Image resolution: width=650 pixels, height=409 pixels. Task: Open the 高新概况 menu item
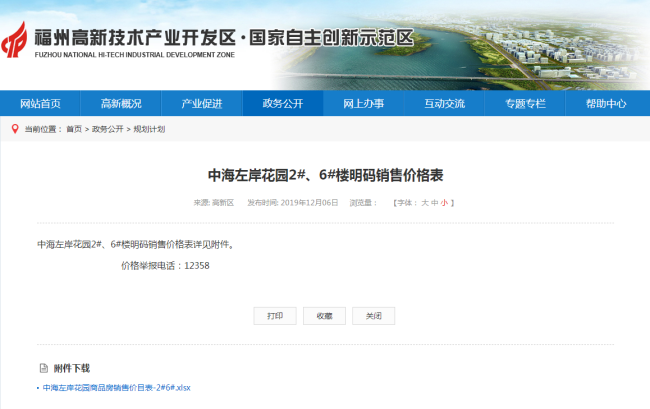click(x=121, y=103)
